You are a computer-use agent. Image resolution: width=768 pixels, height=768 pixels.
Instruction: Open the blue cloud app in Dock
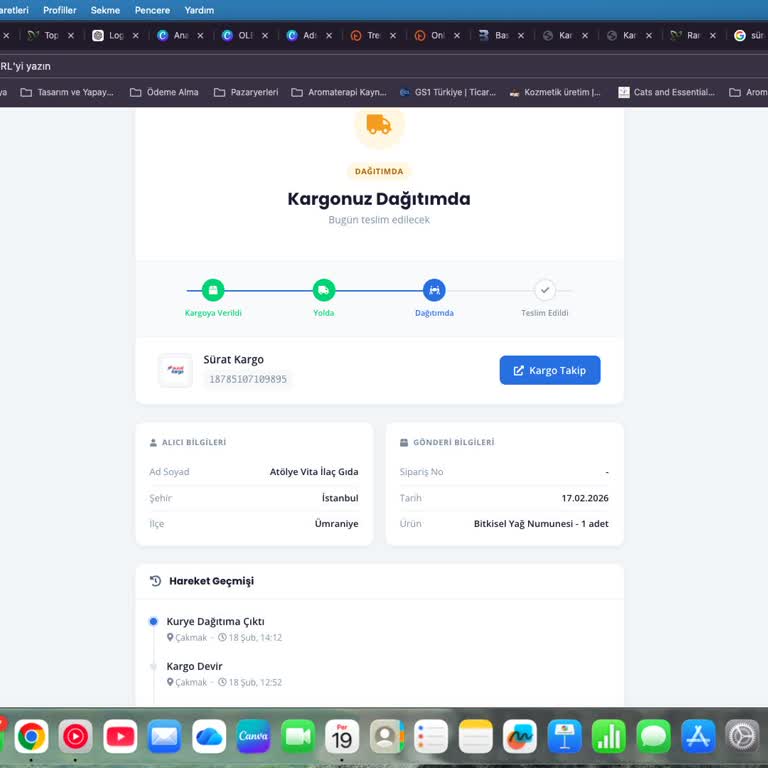pos(209,736)
